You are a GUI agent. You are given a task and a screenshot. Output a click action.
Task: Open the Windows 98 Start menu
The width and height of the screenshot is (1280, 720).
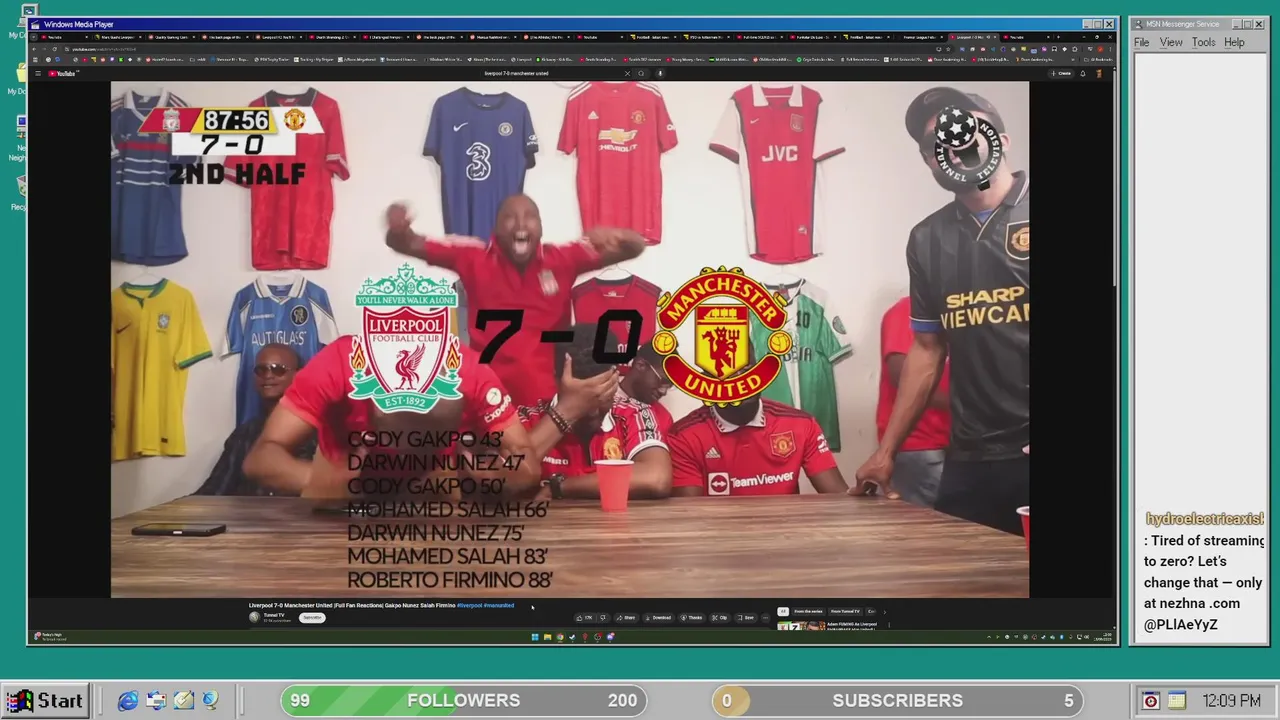(x=45, y=700)
